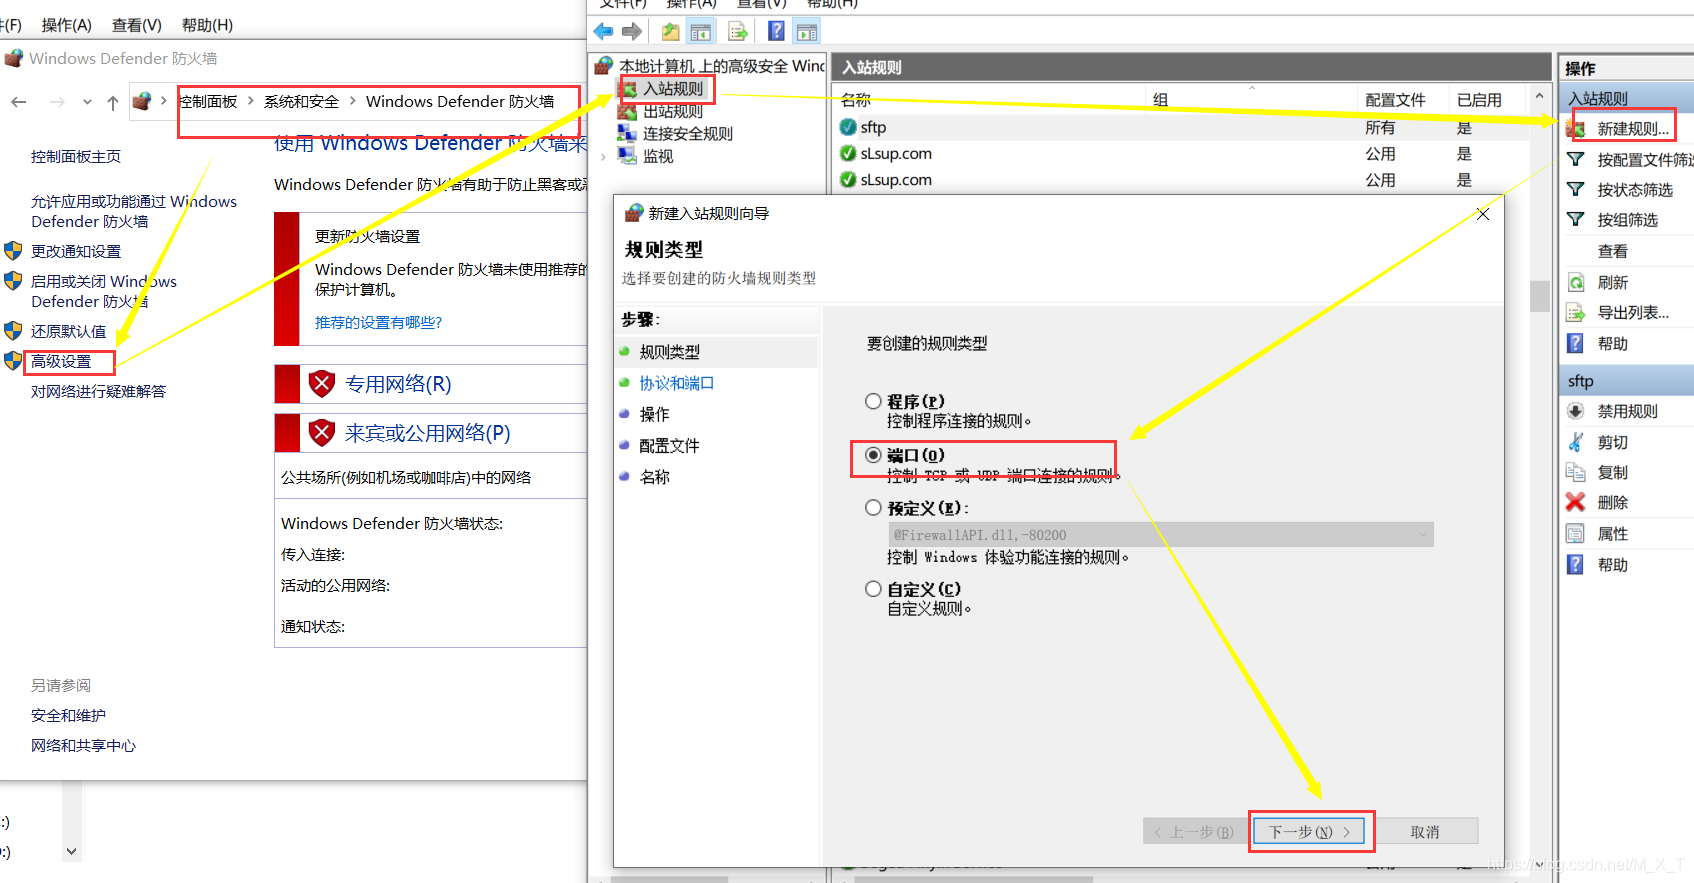1694x883 pixels.
Task: Click the filter by state funnel icon
Action: click(1575, 189)
